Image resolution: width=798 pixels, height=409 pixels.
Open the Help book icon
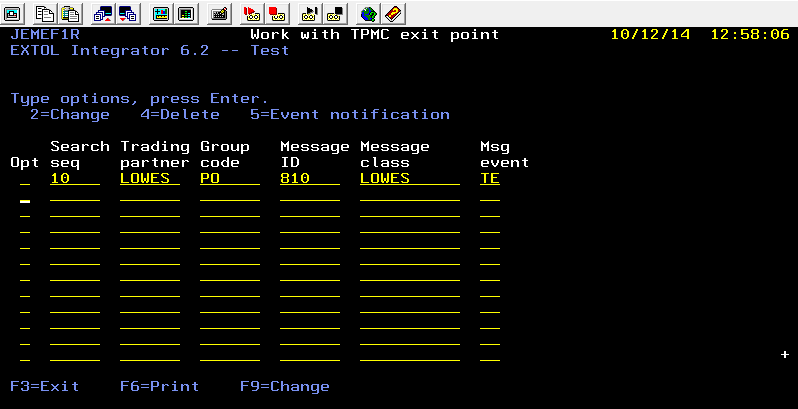(x=392, y=14)
